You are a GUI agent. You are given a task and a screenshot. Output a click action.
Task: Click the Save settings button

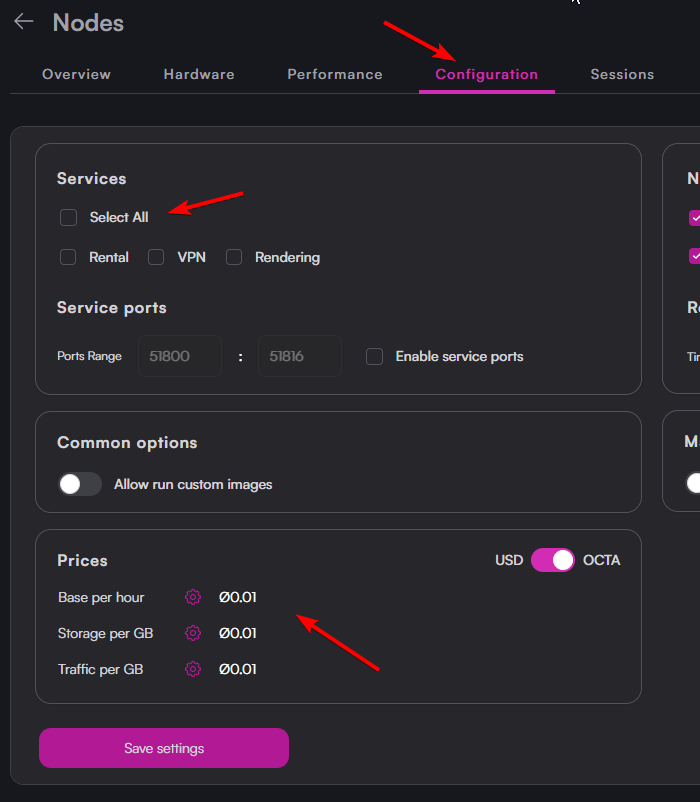tap(164, 748)
